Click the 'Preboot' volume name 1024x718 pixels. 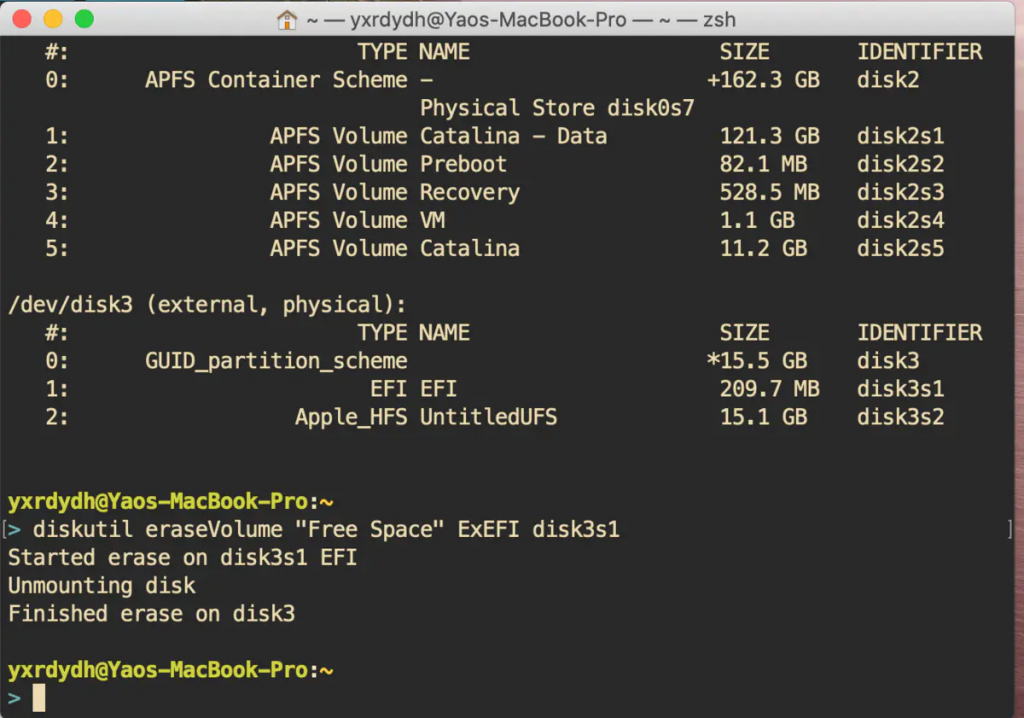point(463,164)
